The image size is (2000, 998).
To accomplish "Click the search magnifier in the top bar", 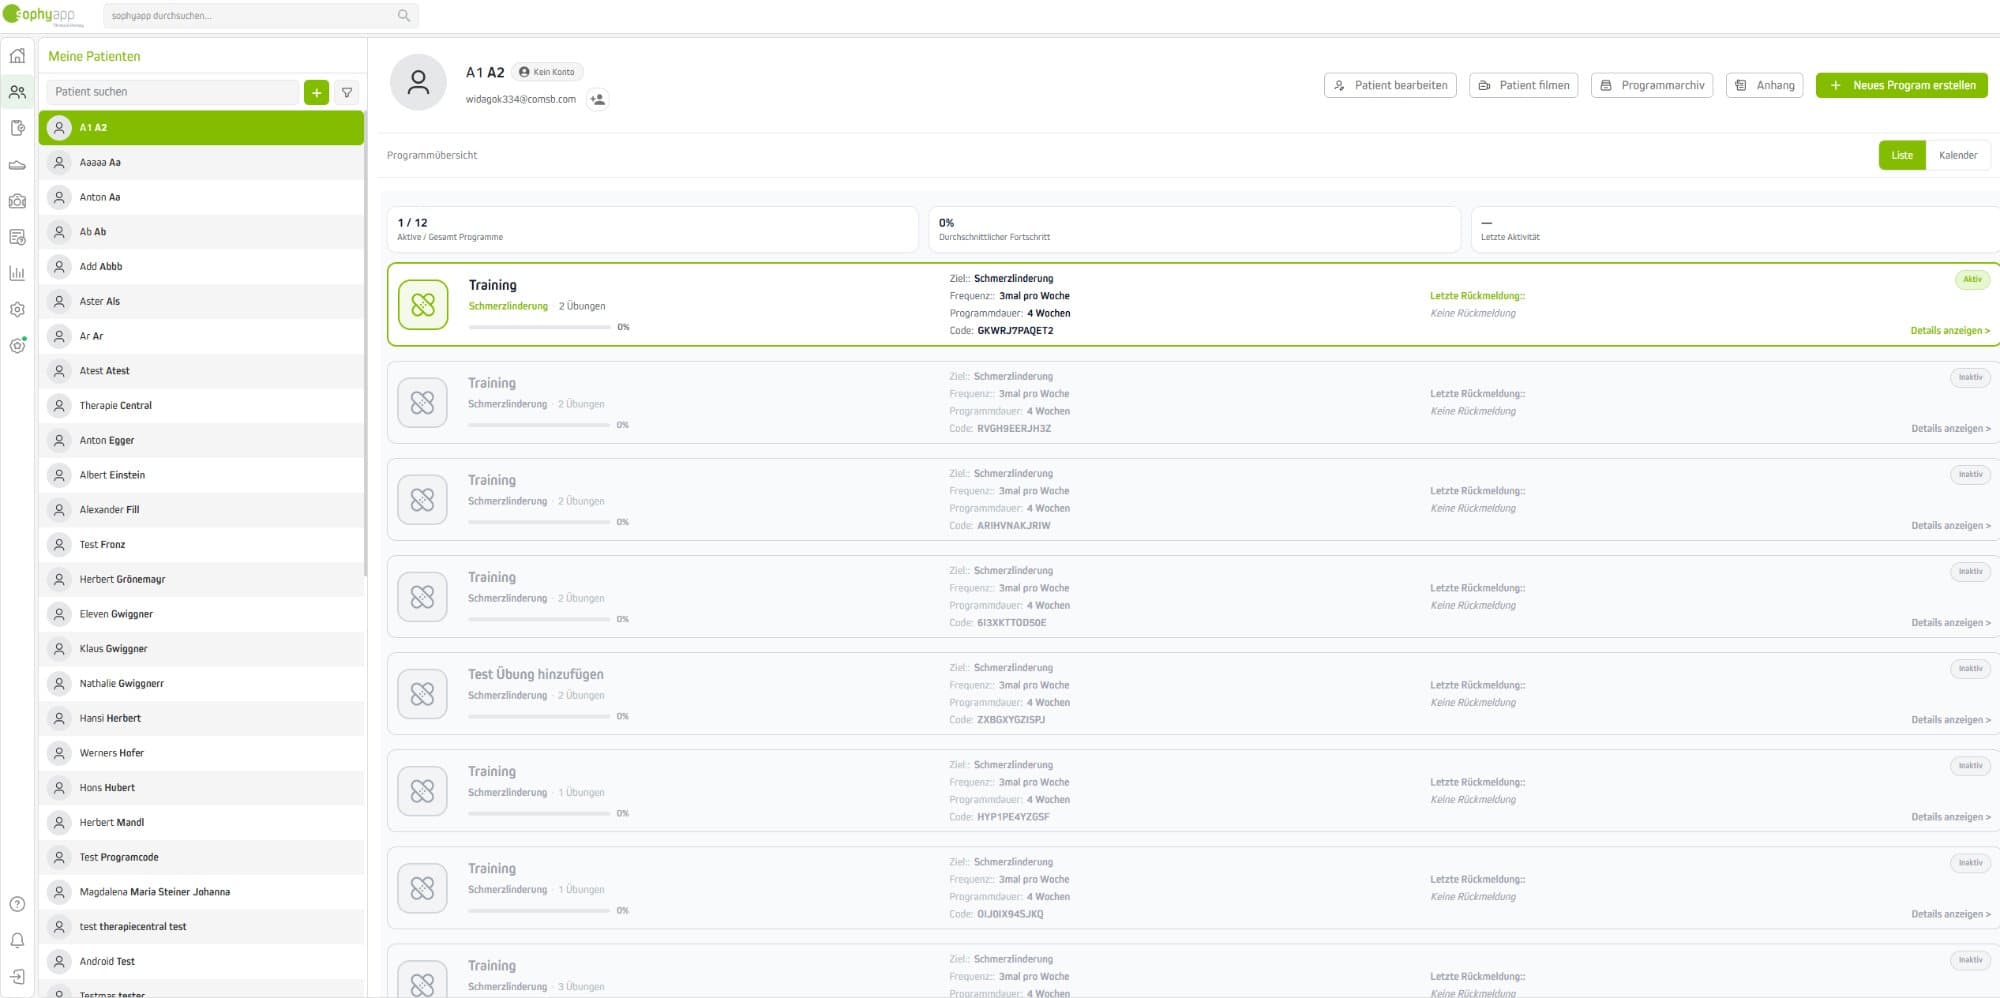I will click(x=403, y=15).
